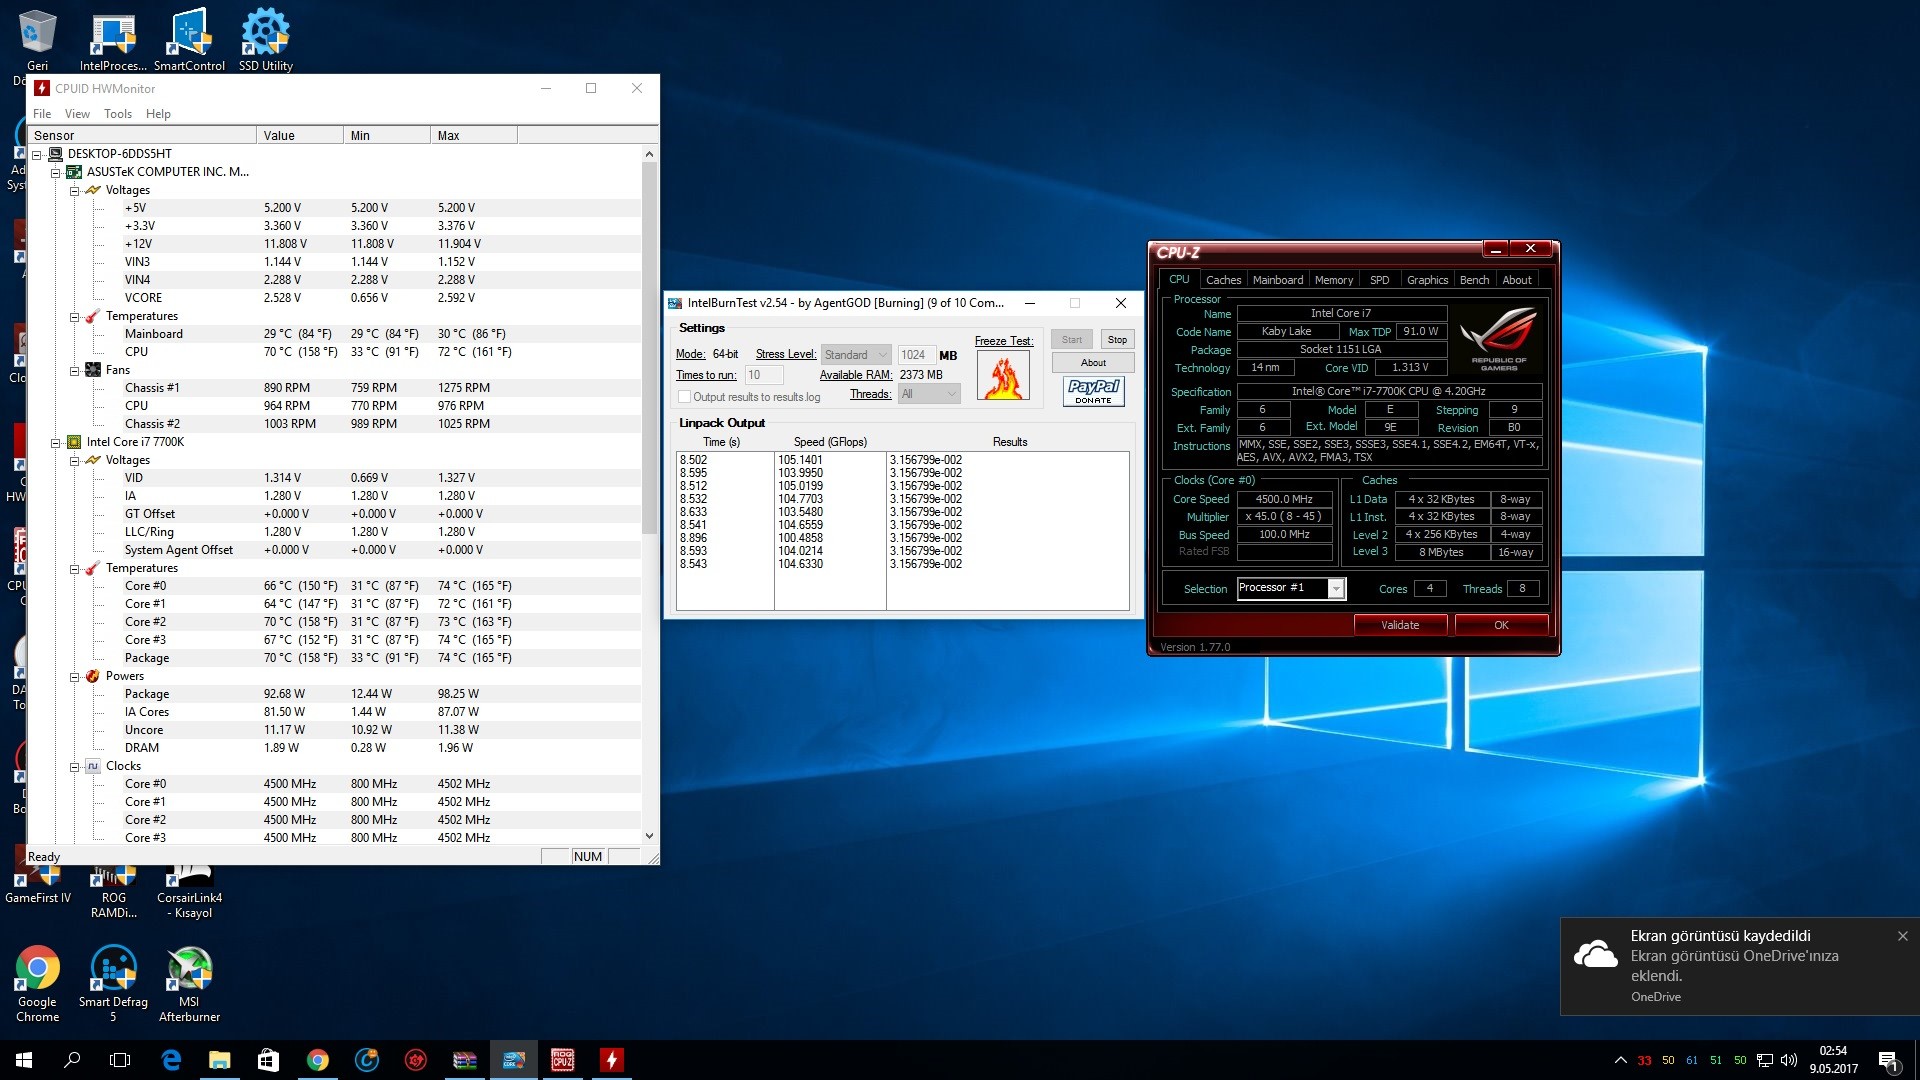Click the Sensor column header

(x=142, y=135)
